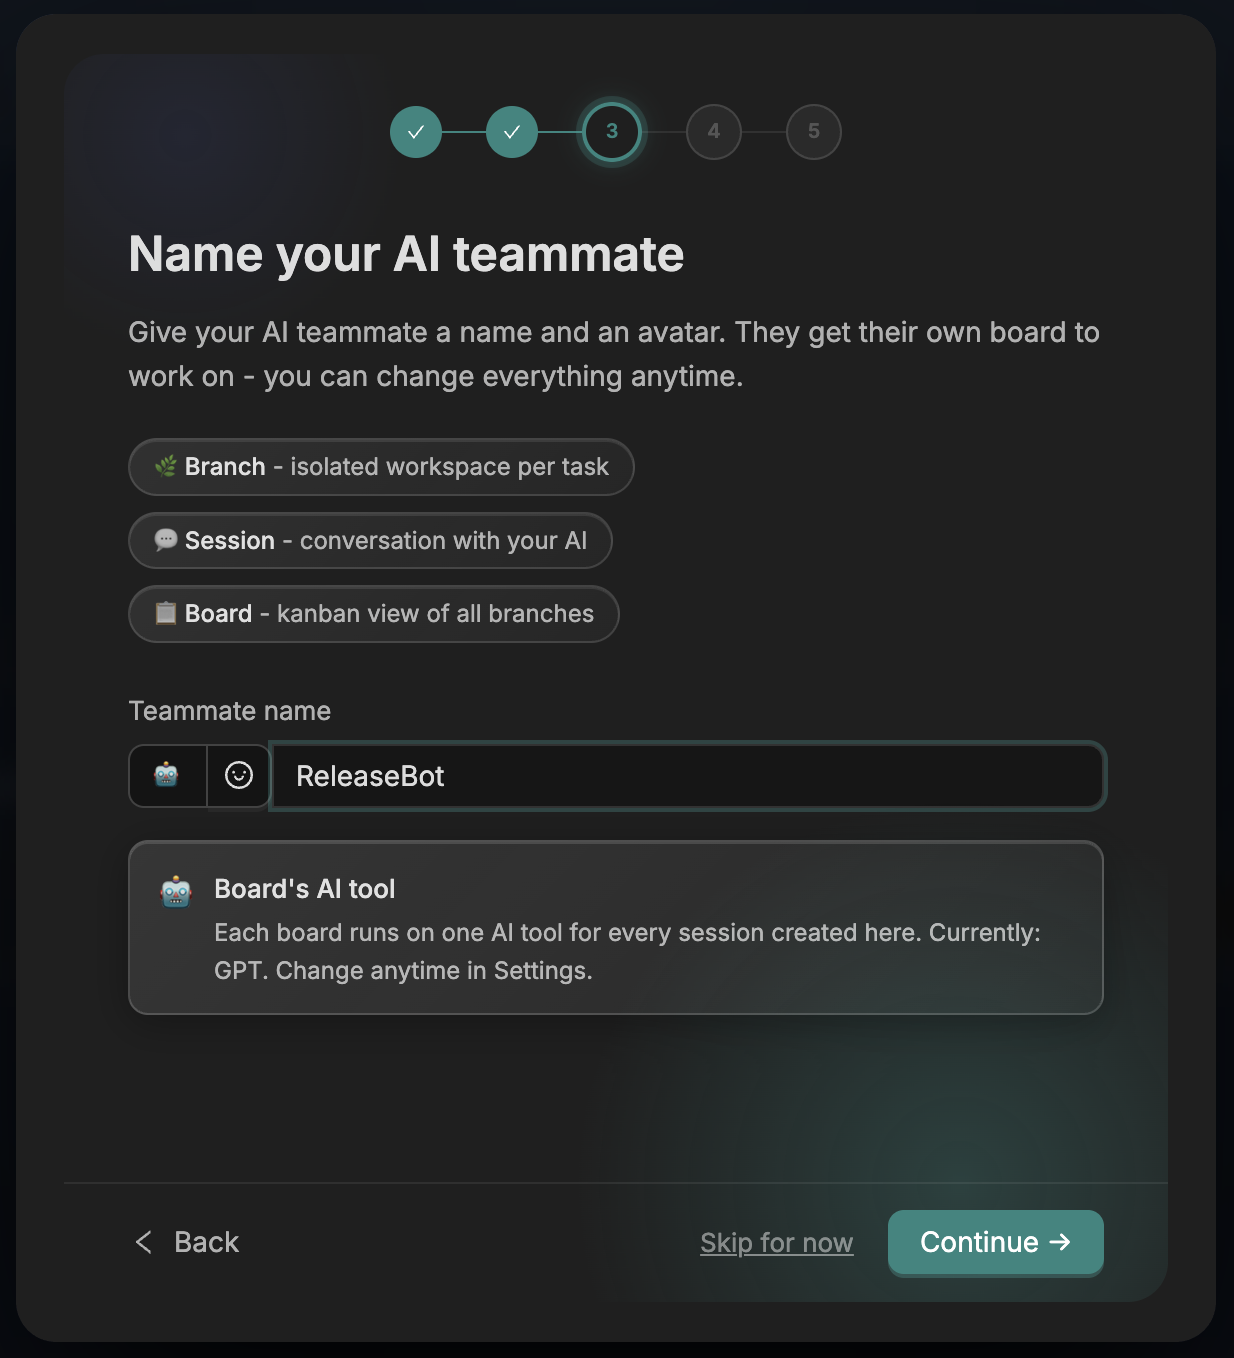
Task: Click the Skip for now link
Action: pyautogui.click(x=777, y=1242)
